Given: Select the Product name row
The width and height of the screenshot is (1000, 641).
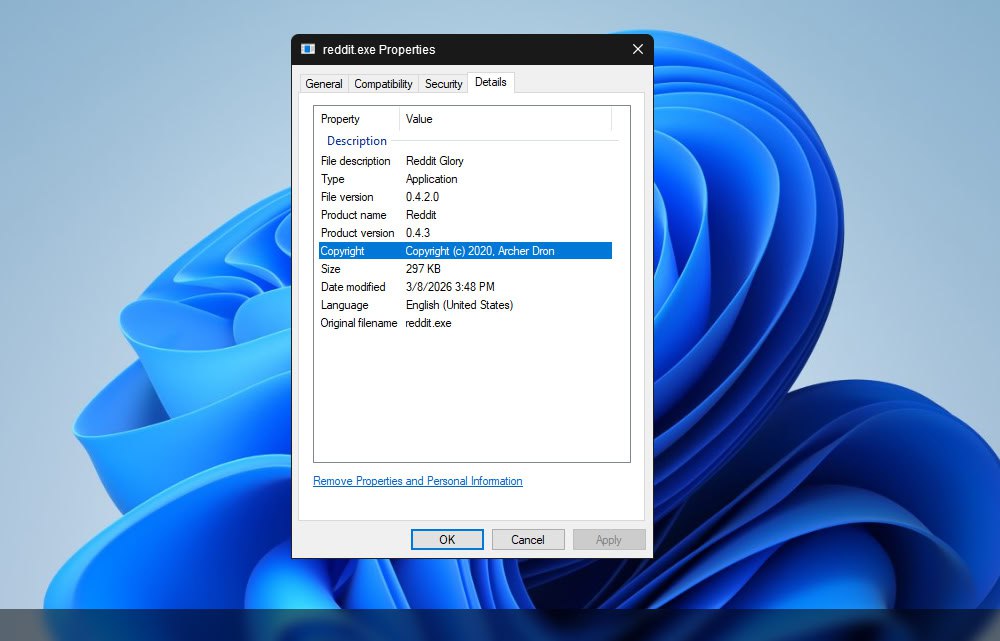Looking at the screenshot, I should 466,214.
